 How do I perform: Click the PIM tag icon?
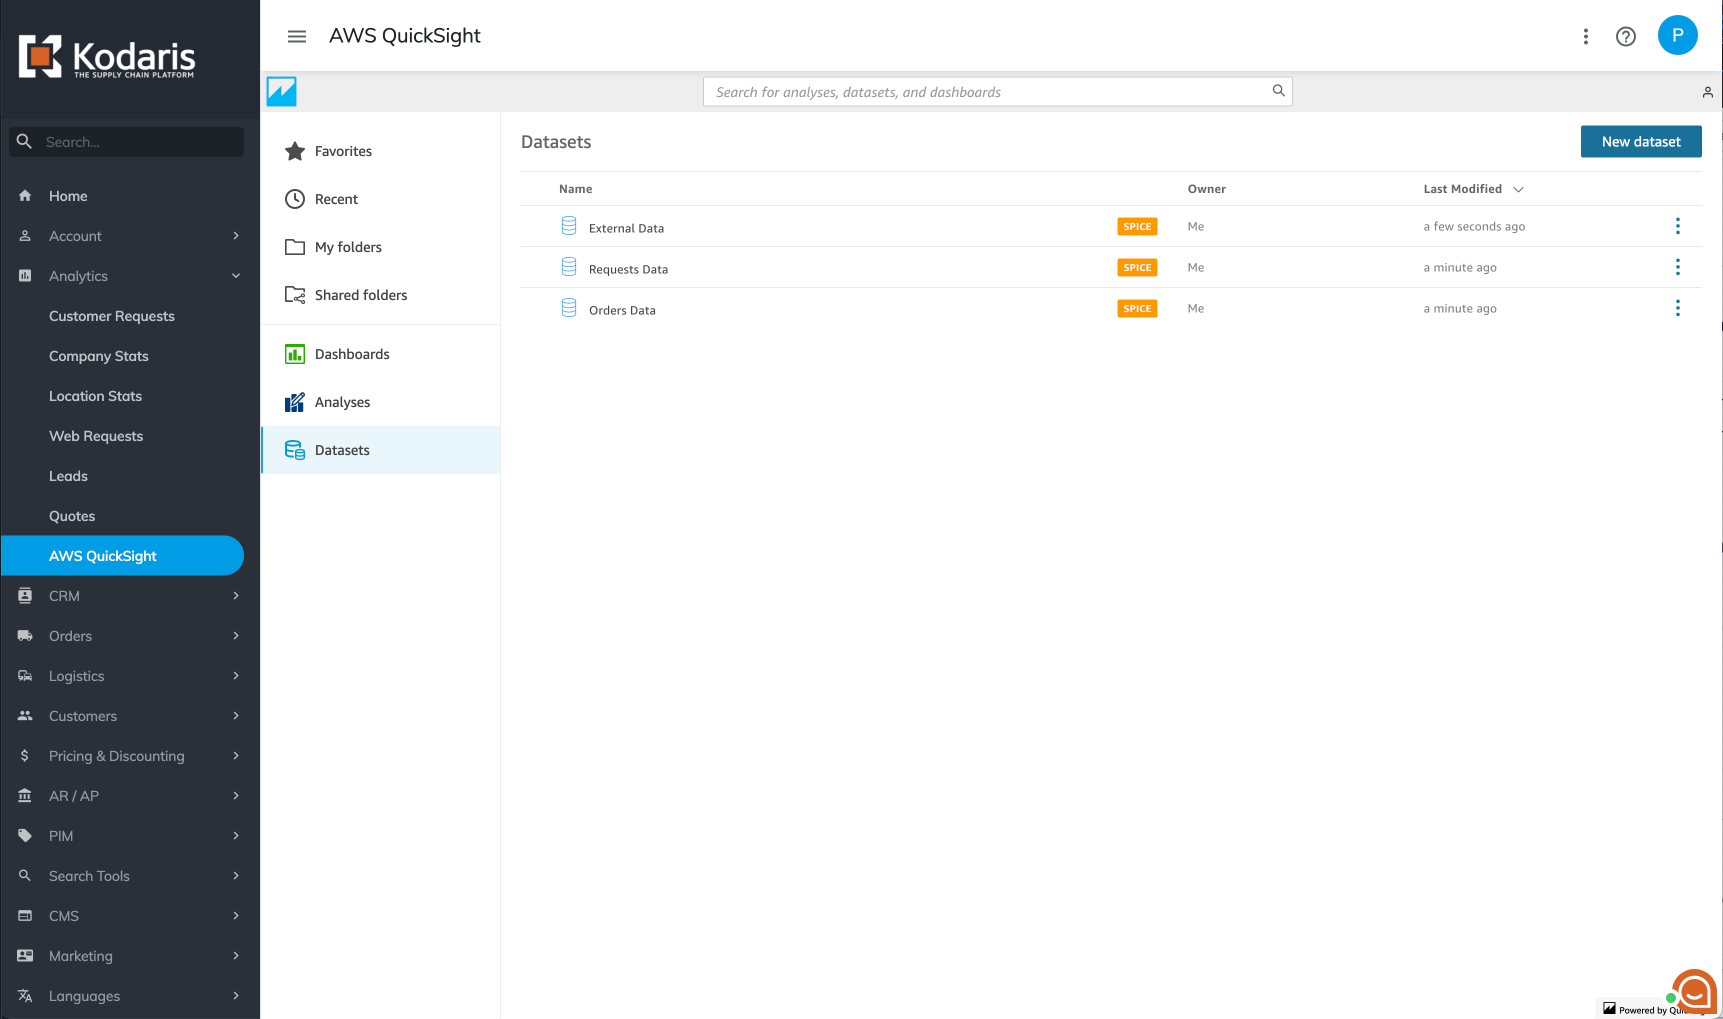pyautogui.click(x=25, y=836)
